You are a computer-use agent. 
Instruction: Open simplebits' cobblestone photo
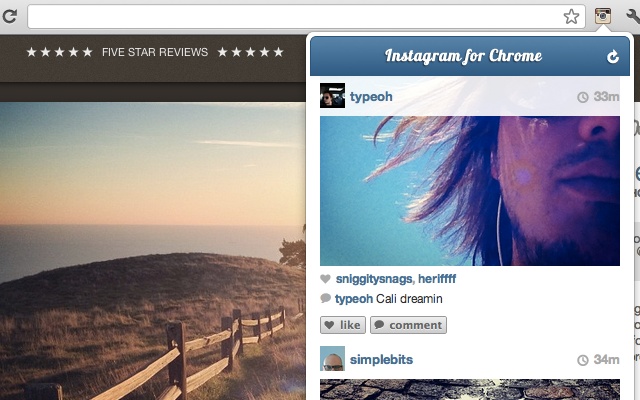(x=469, y=389)
